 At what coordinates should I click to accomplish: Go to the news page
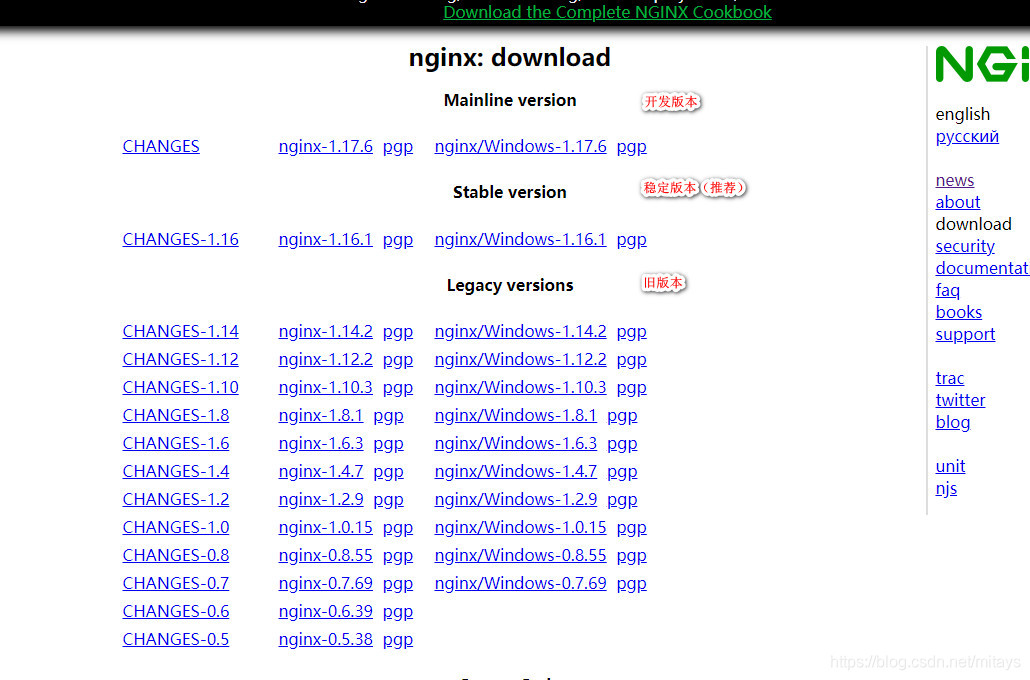coord(954,180)
